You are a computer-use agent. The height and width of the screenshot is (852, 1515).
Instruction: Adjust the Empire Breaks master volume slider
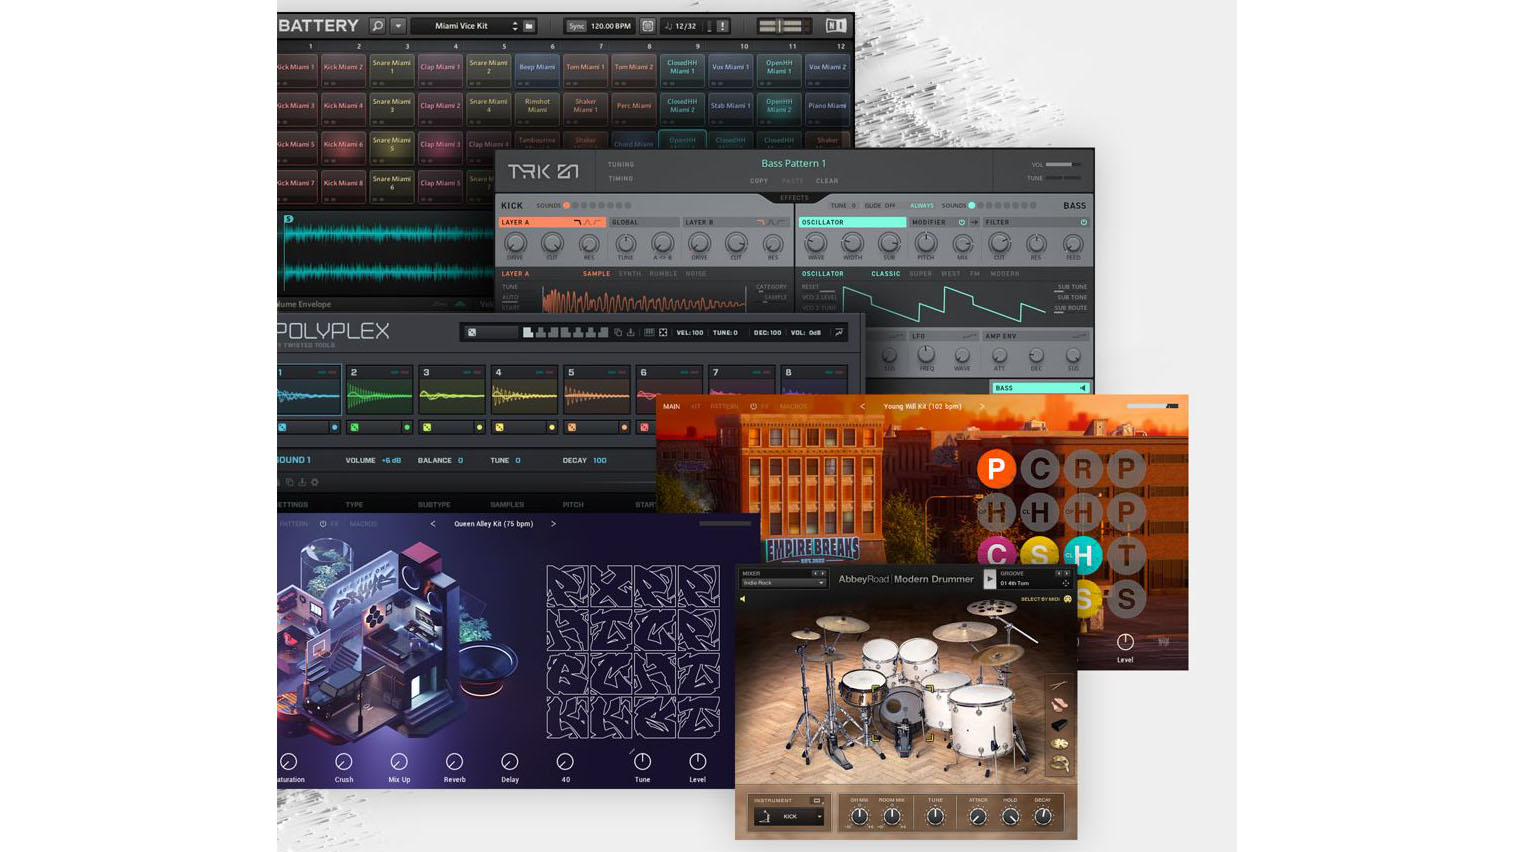click(1152, 406)
